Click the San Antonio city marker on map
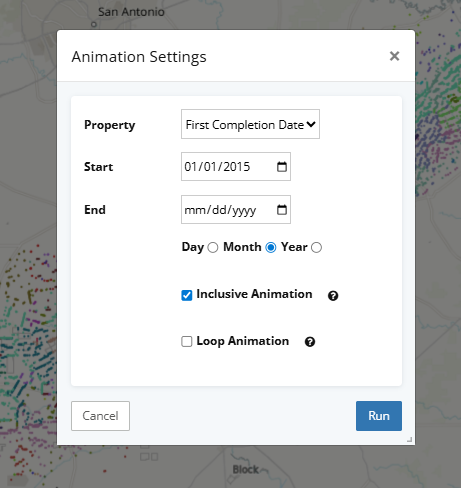This screenshot has height=488, width=461. pyautogui.click(x=94, y=24)
